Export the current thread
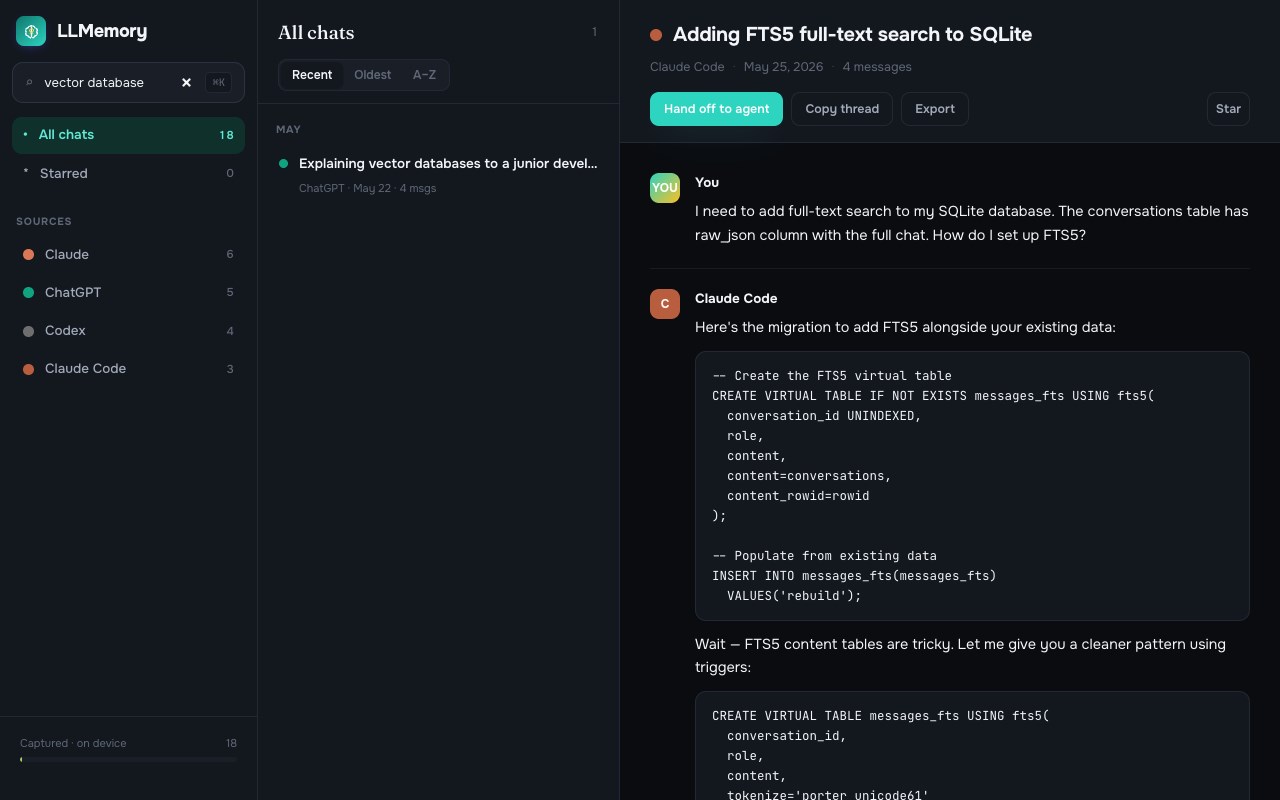The width and height of the screenshot is (1280, 800). [935, 109]
